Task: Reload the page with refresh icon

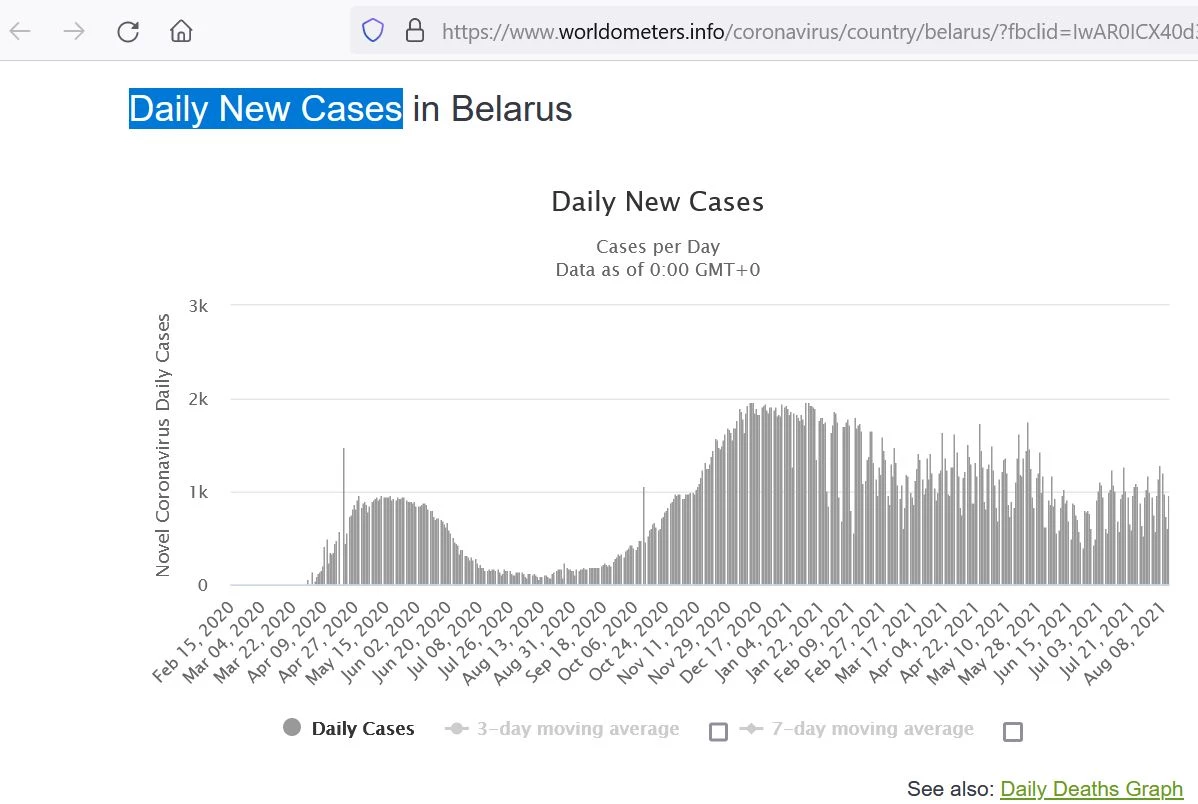Action: (x=128, y=31)
